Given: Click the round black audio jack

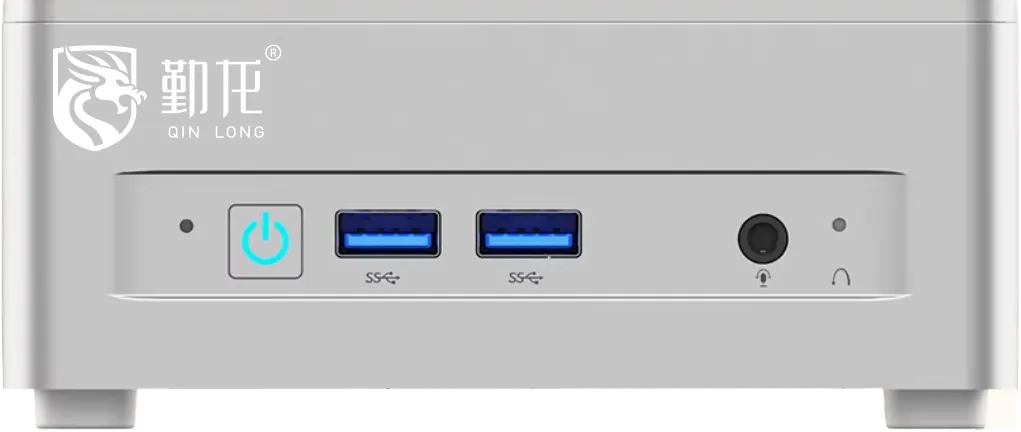Looking at the screenshot, I should tap(762, 238).
